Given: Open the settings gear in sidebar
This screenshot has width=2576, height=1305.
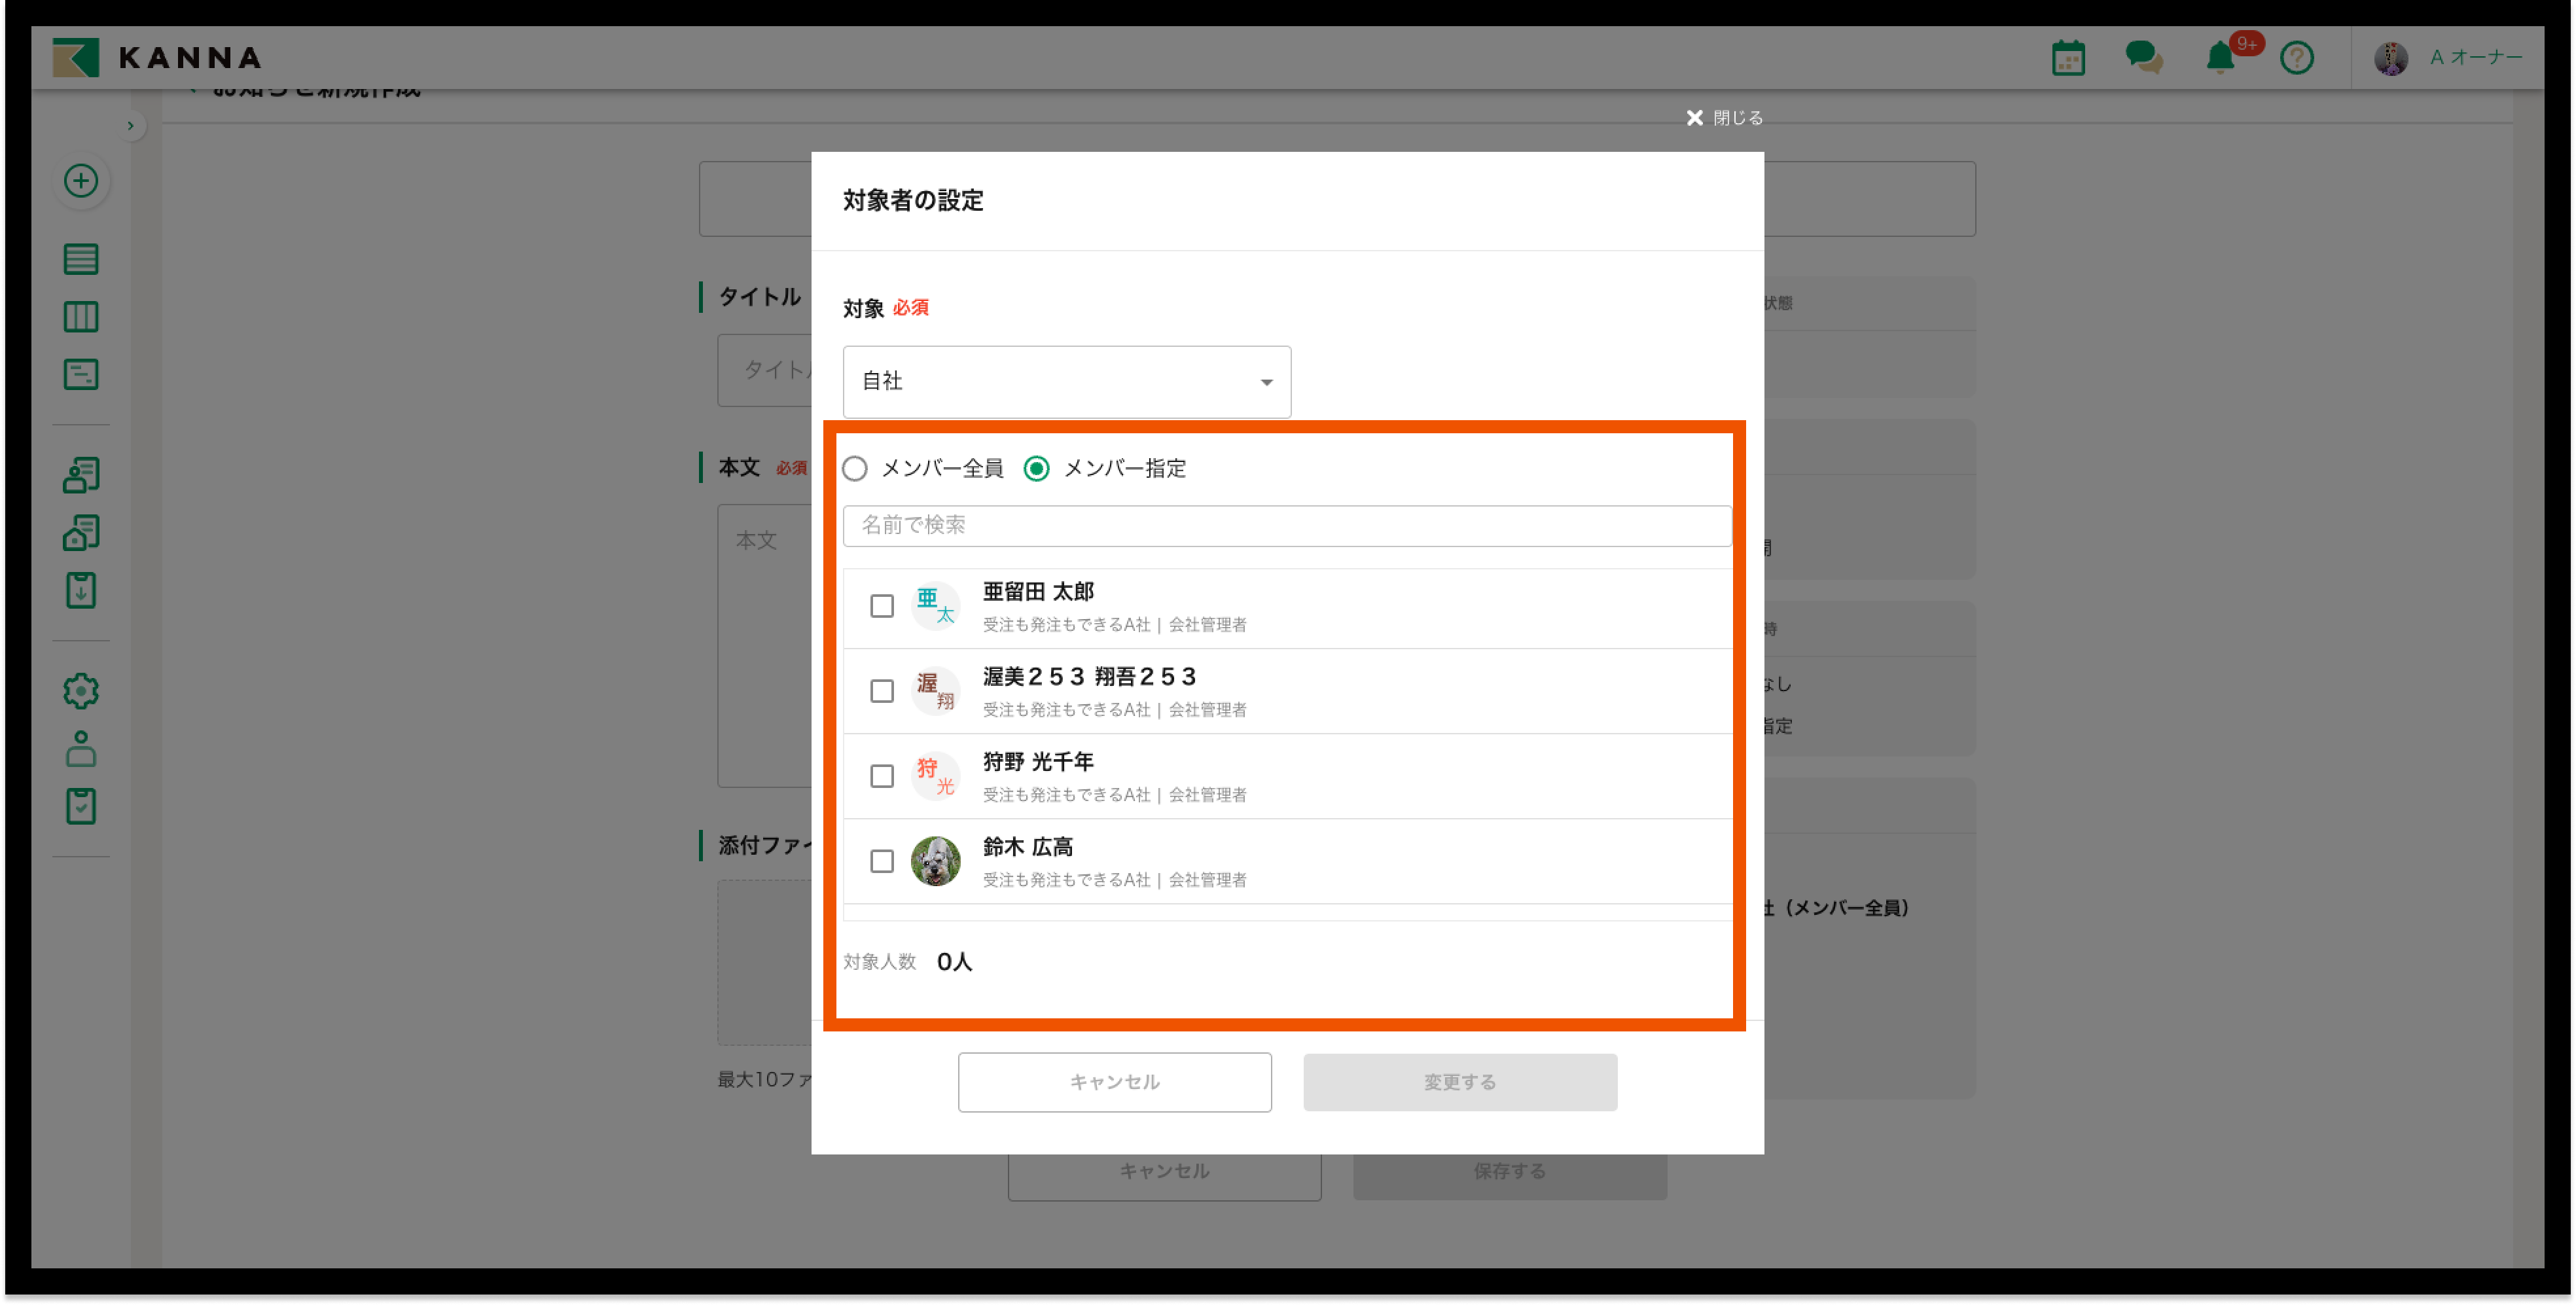Looking at the screenshot, I should [x=81, y=691].
